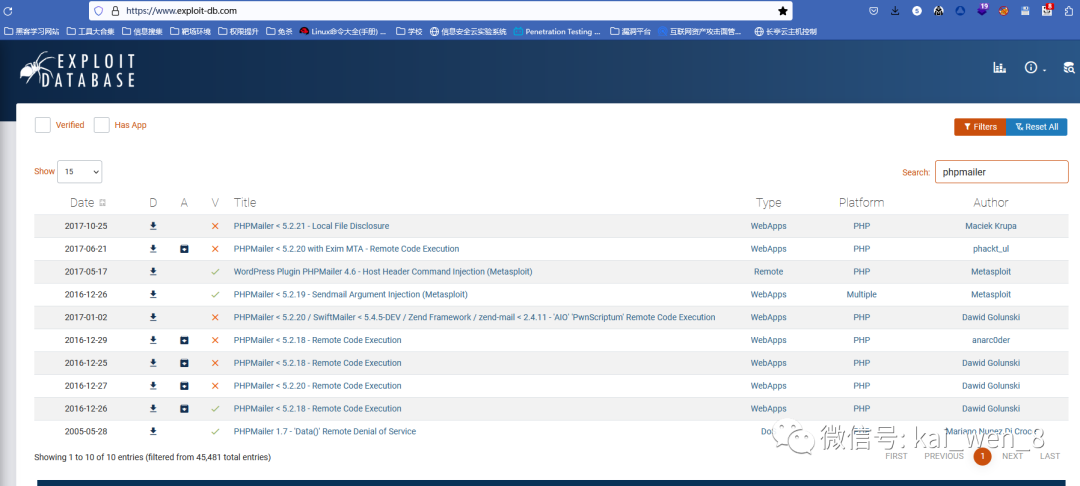Click the Type column header
This screenshot has width=1080, height=486.
[x=769, y=202]
